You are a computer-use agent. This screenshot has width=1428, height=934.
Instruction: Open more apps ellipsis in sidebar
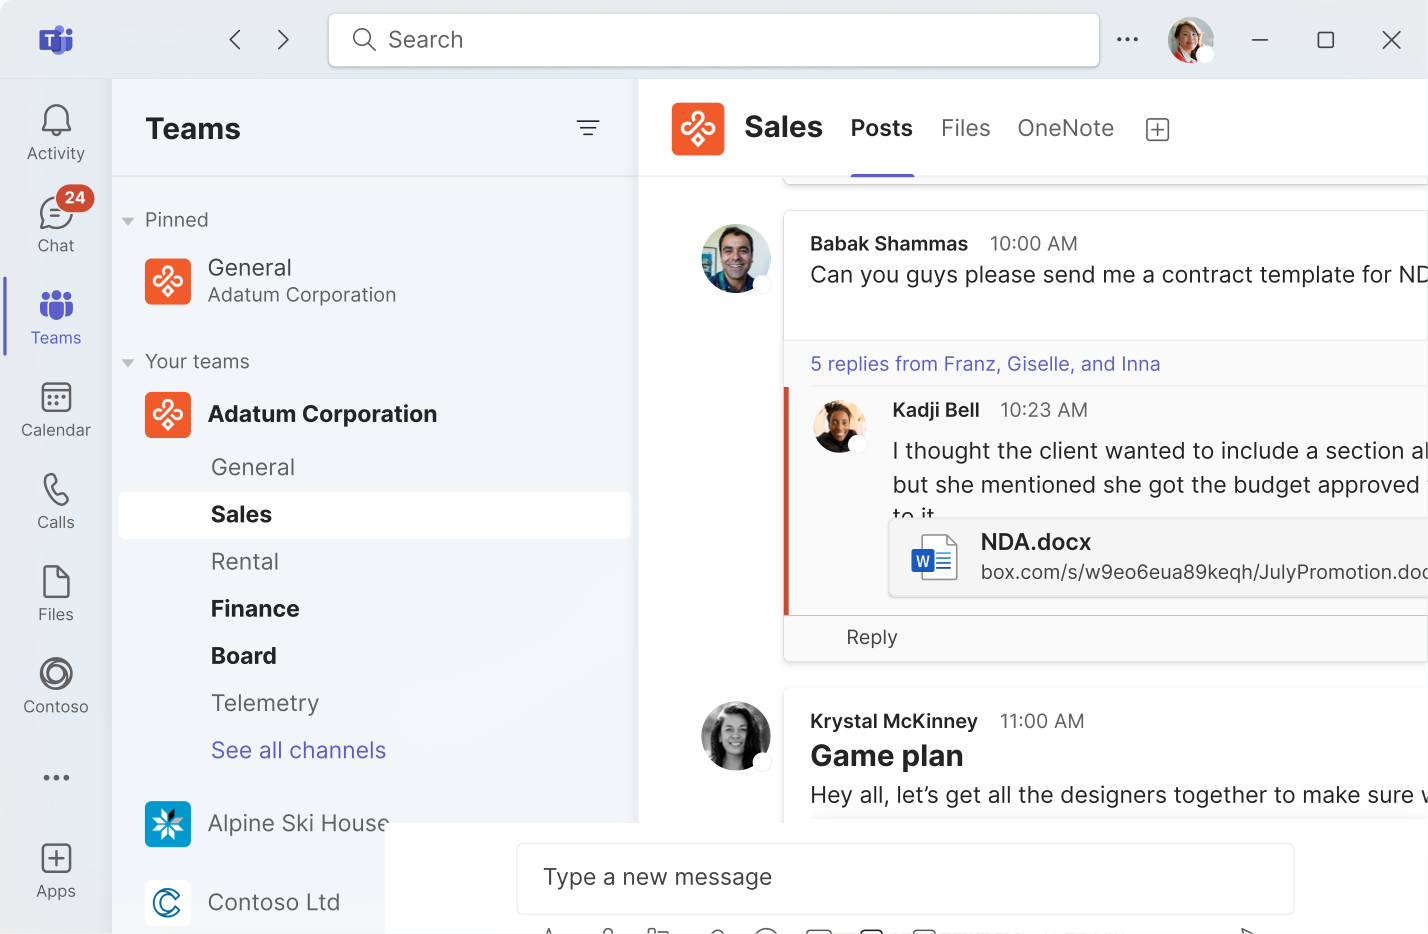(56, 778)
